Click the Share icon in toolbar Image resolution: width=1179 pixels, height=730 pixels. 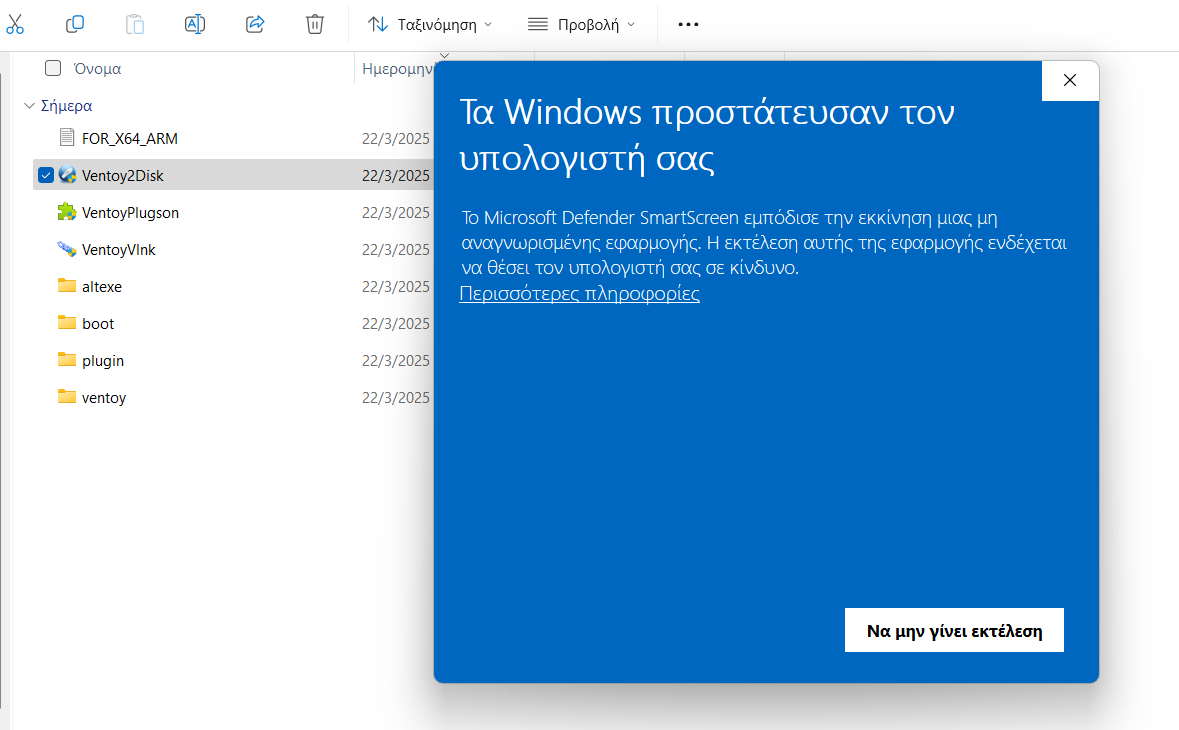coord(256,24)
